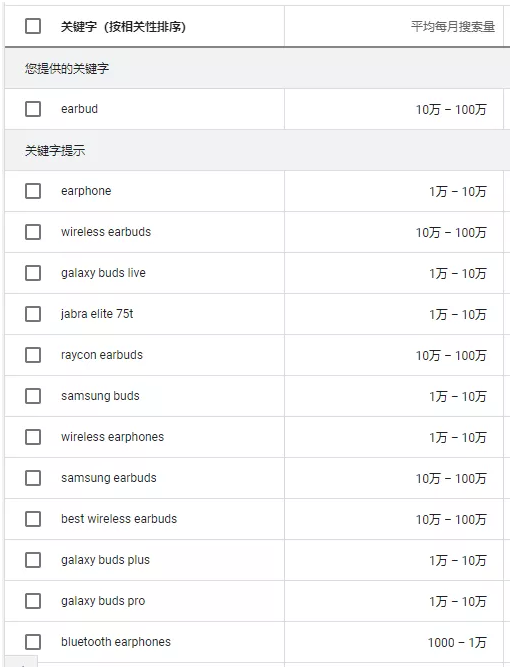This screenshot has height=669, width=512.
Task: Click the best wireless earbuds keyword
Action: pyautogui.click(x=119, y=519)
